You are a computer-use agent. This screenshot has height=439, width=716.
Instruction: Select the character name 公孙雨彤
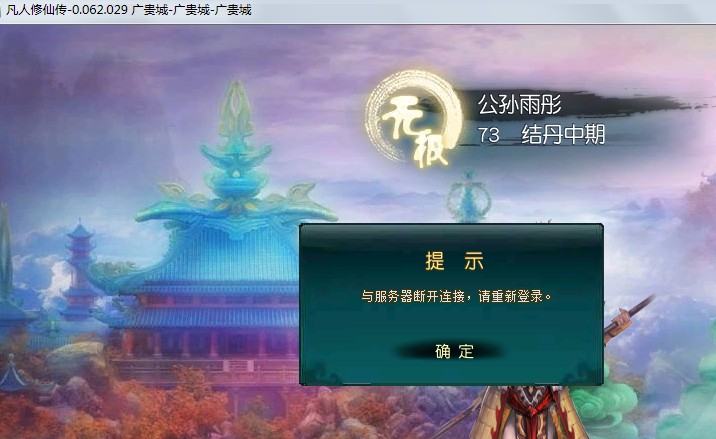point(519,105)
